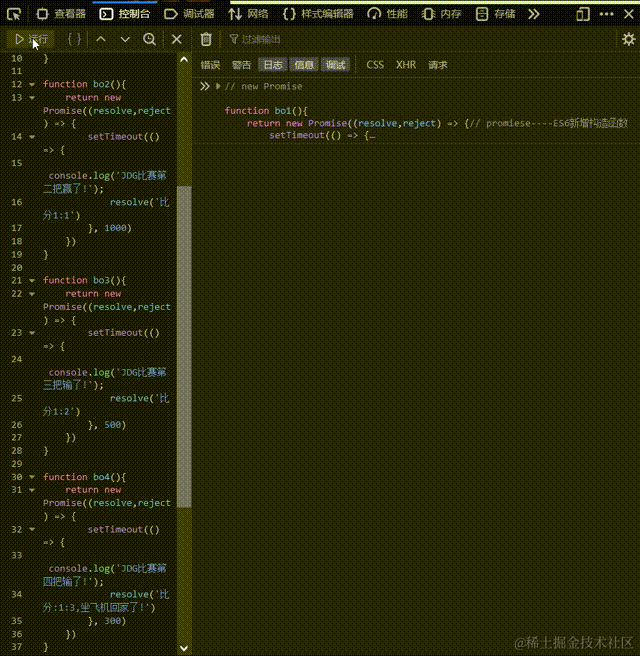Click the 300 timeout value on line 35
The image size is (640, 656).
[x=113, y=621]
